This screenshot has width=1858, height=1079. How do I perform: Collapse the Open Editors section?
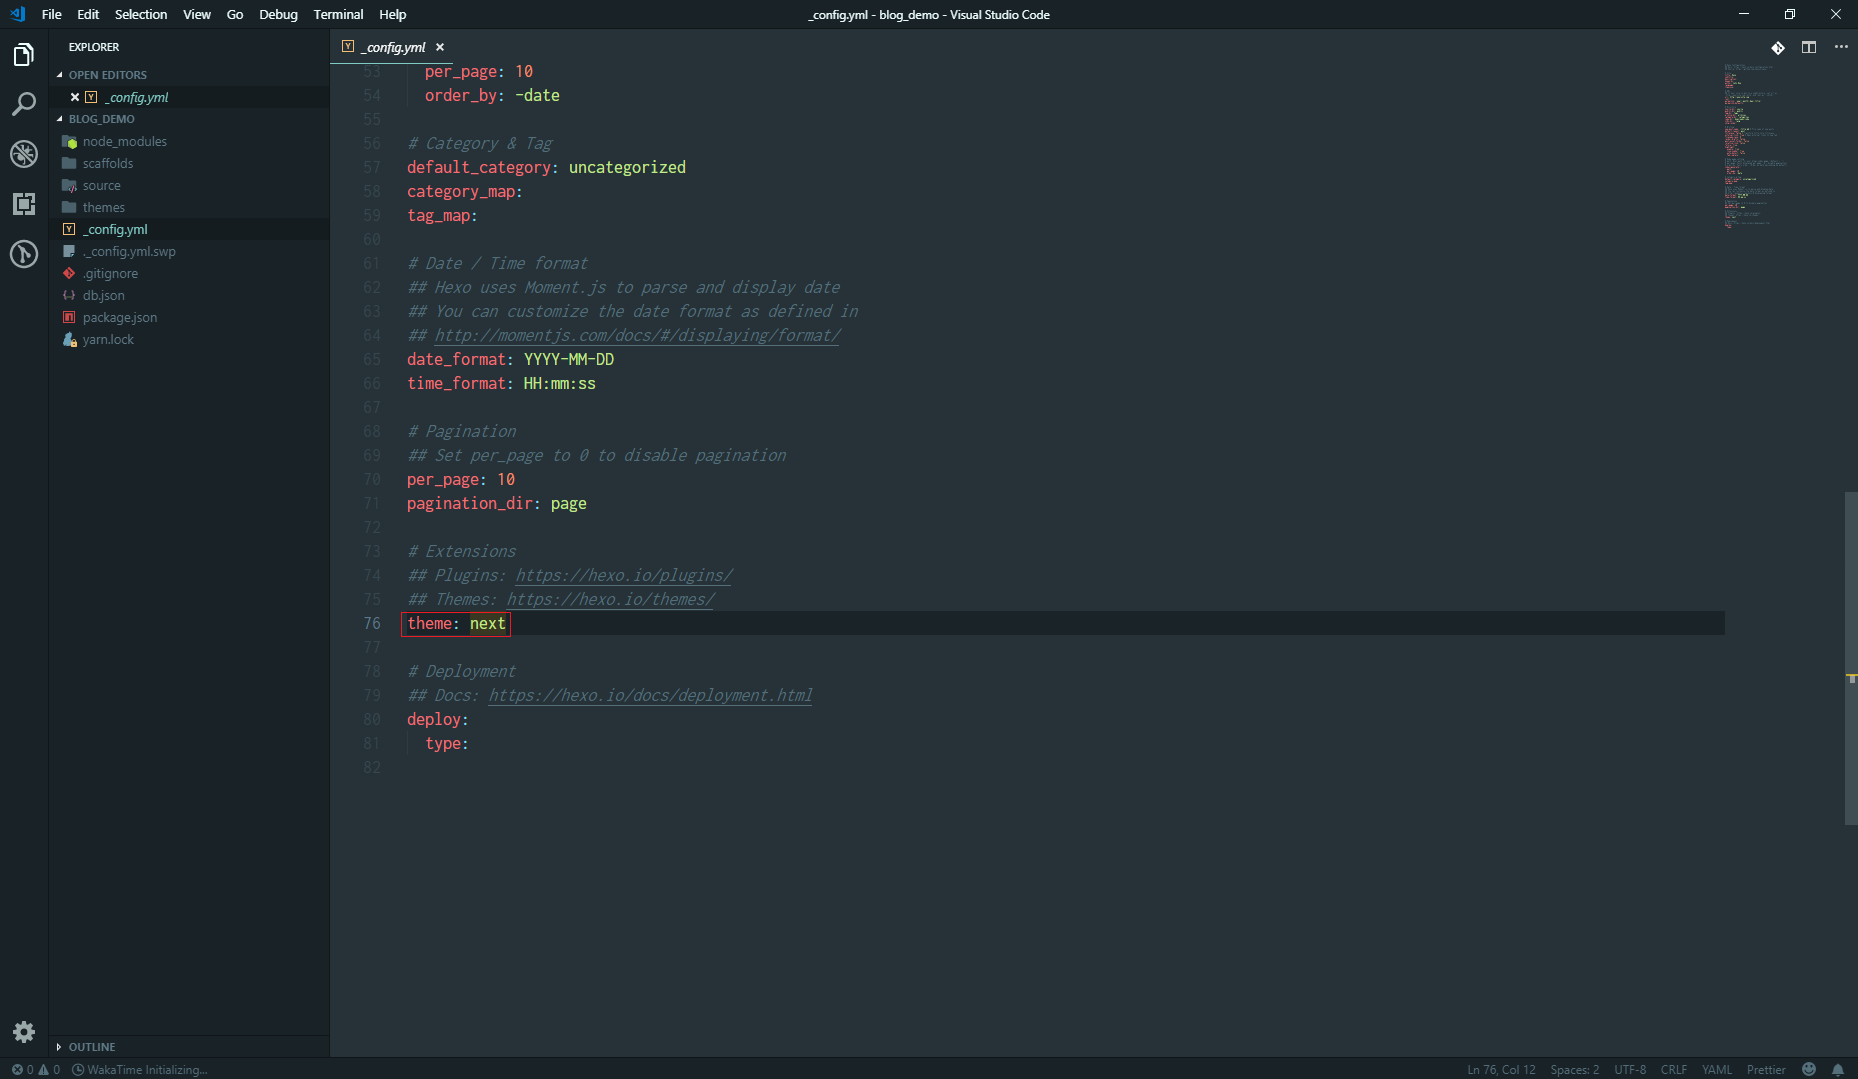[107, 75]
